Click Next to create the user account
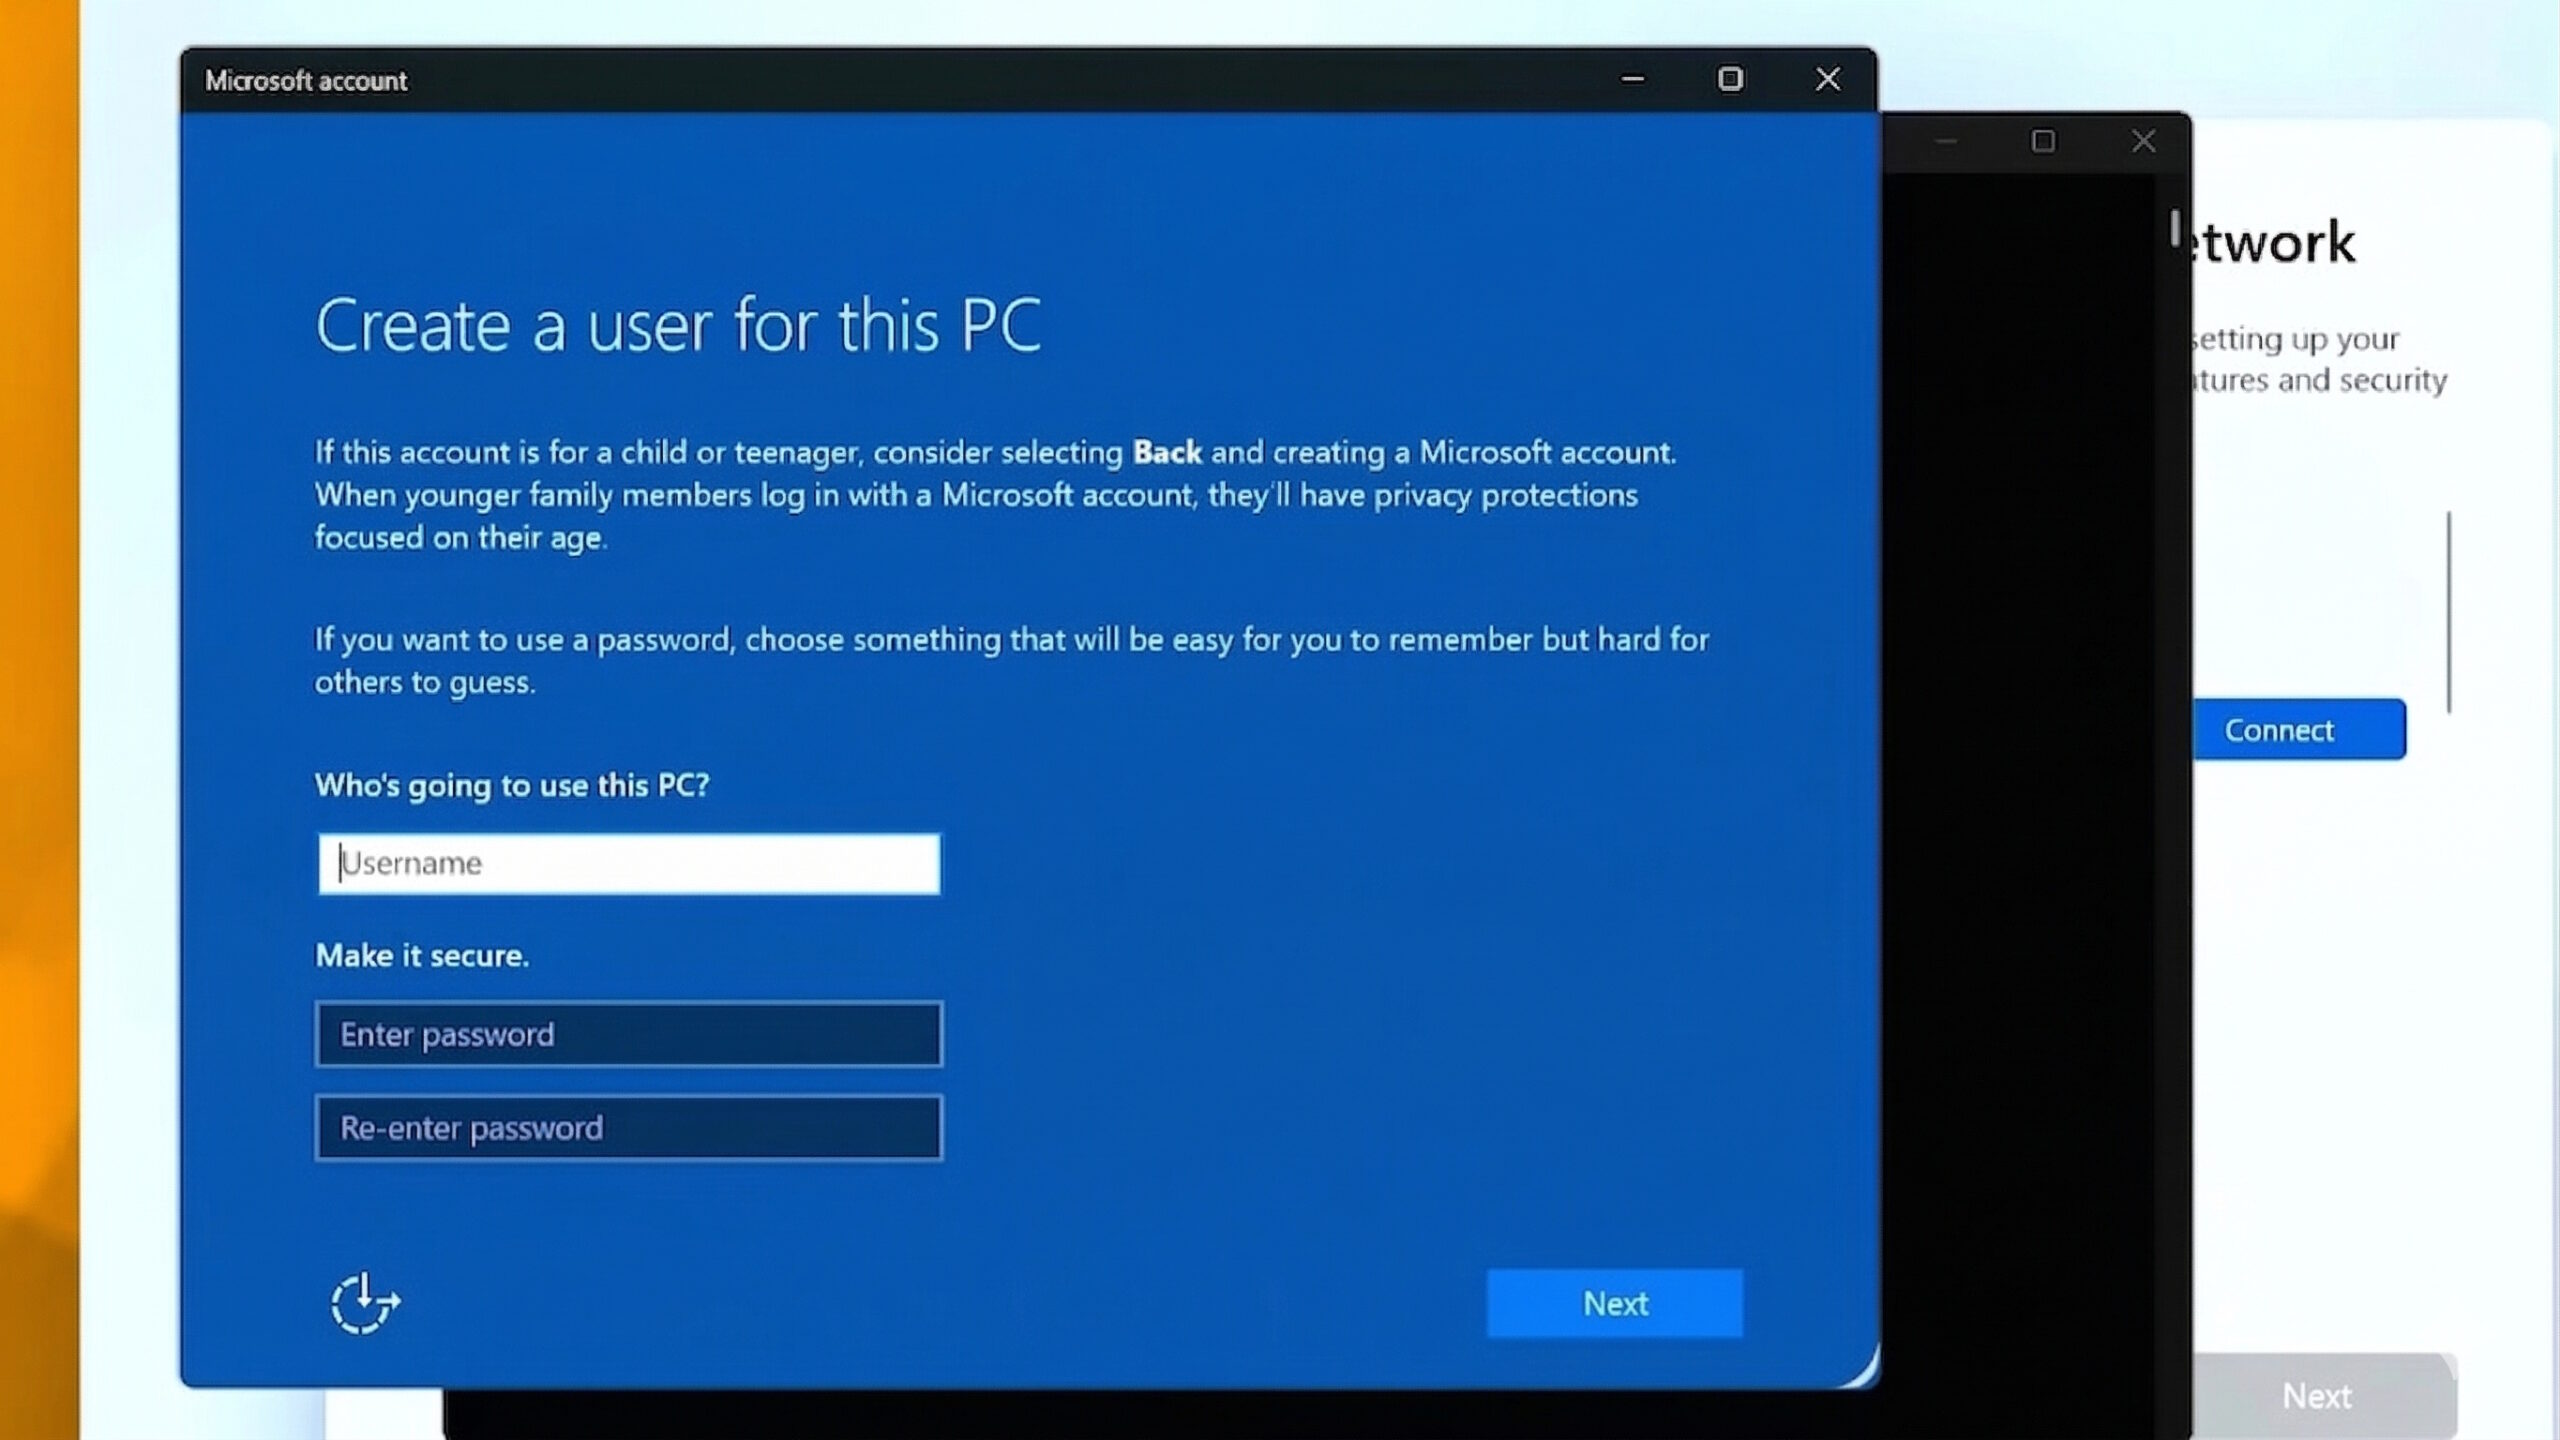Screen dimensions: 2560x1440 tap(1614, 1303)
